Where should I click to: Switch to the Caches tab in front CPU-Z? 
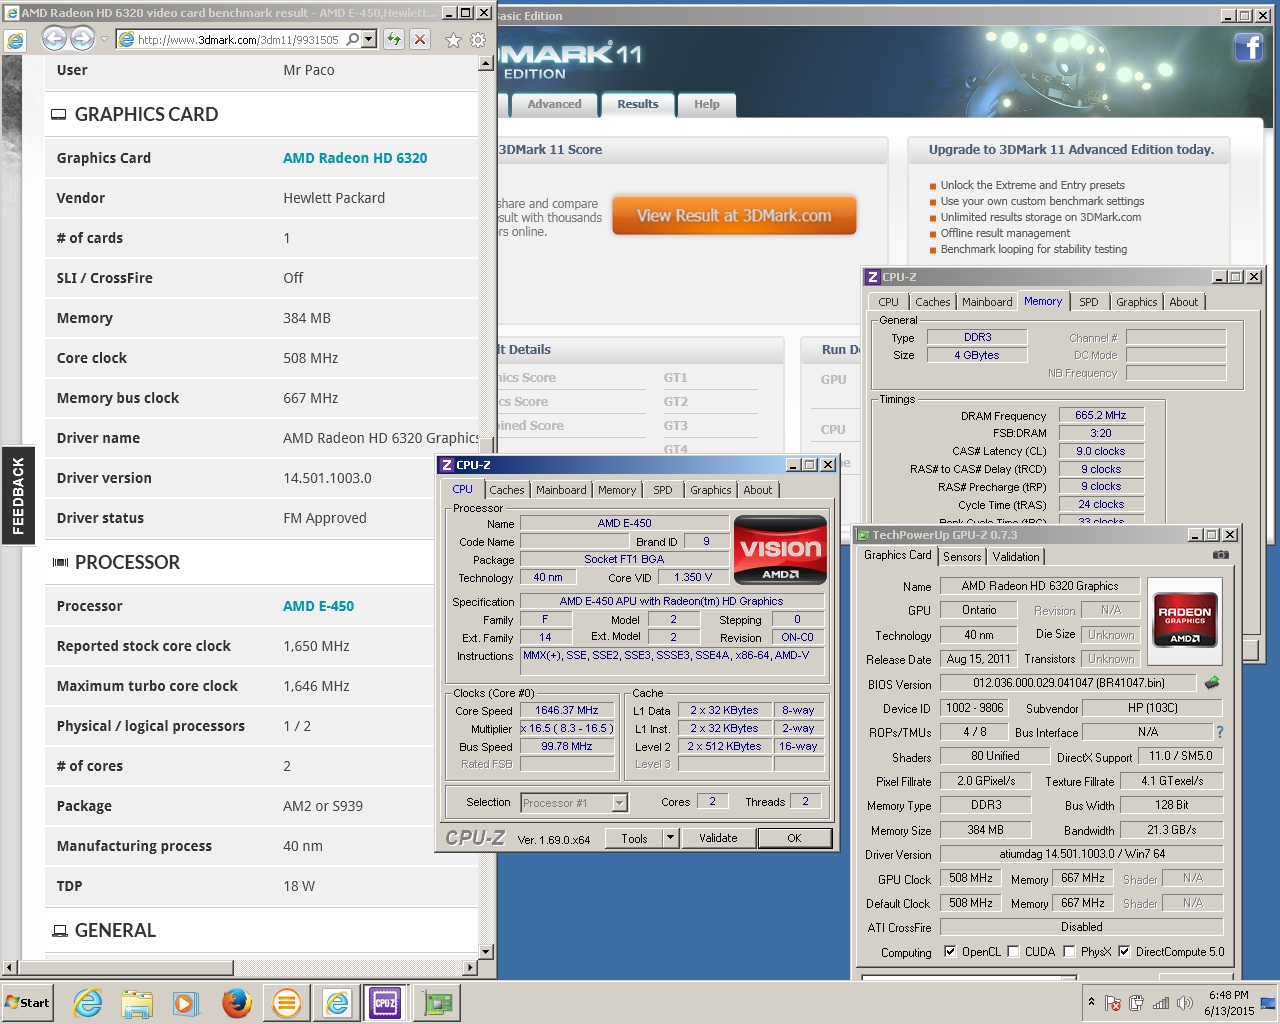tap(507, 490)
